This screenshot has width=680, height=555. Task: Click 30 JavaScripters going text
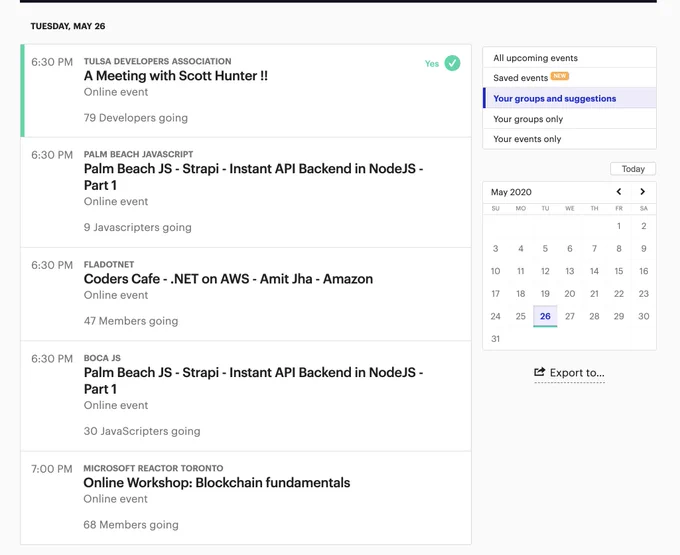click(142, 431)
